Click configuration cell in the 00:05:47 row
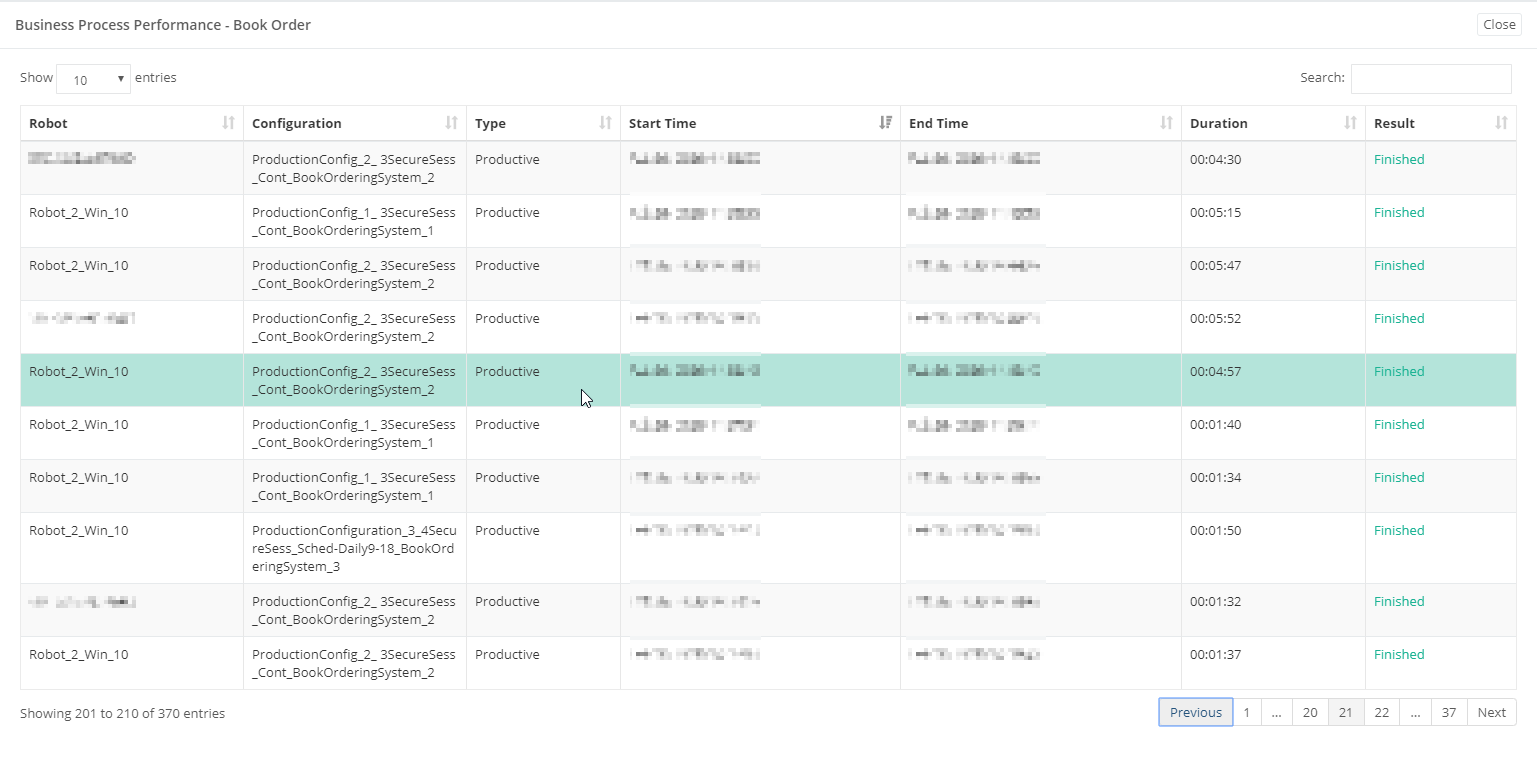 point(354,274)
